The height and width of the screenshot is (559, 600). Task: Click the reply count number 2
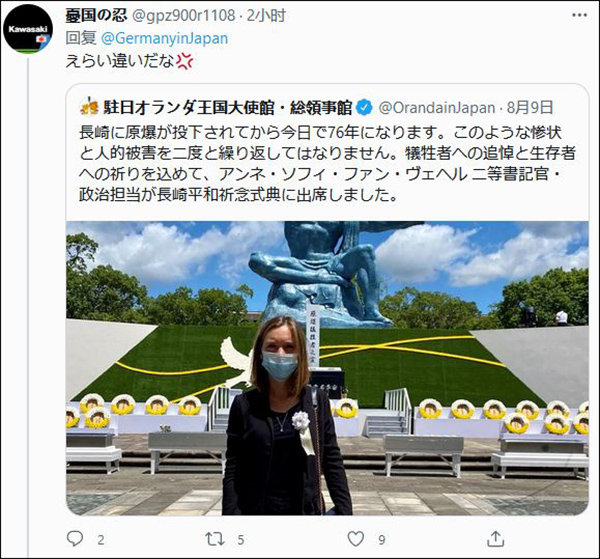tap(101, 540)
